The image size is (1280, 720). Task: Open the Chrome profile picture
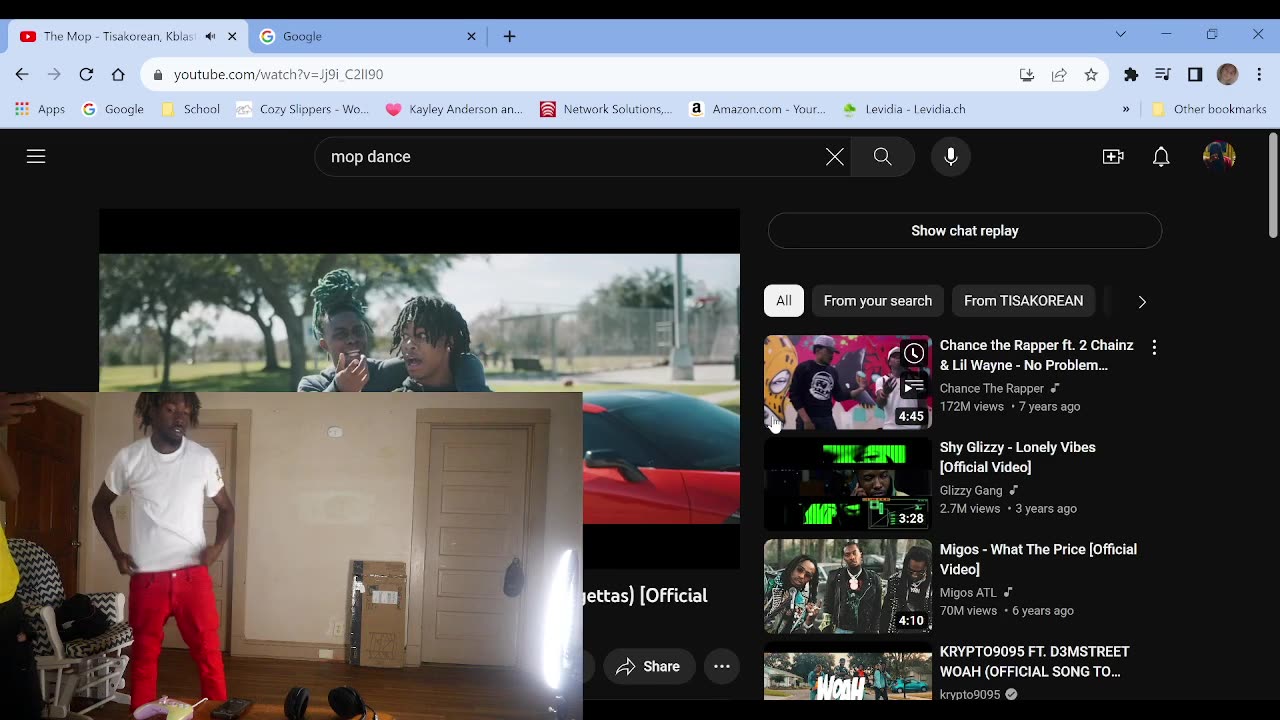click(1227, 74)
